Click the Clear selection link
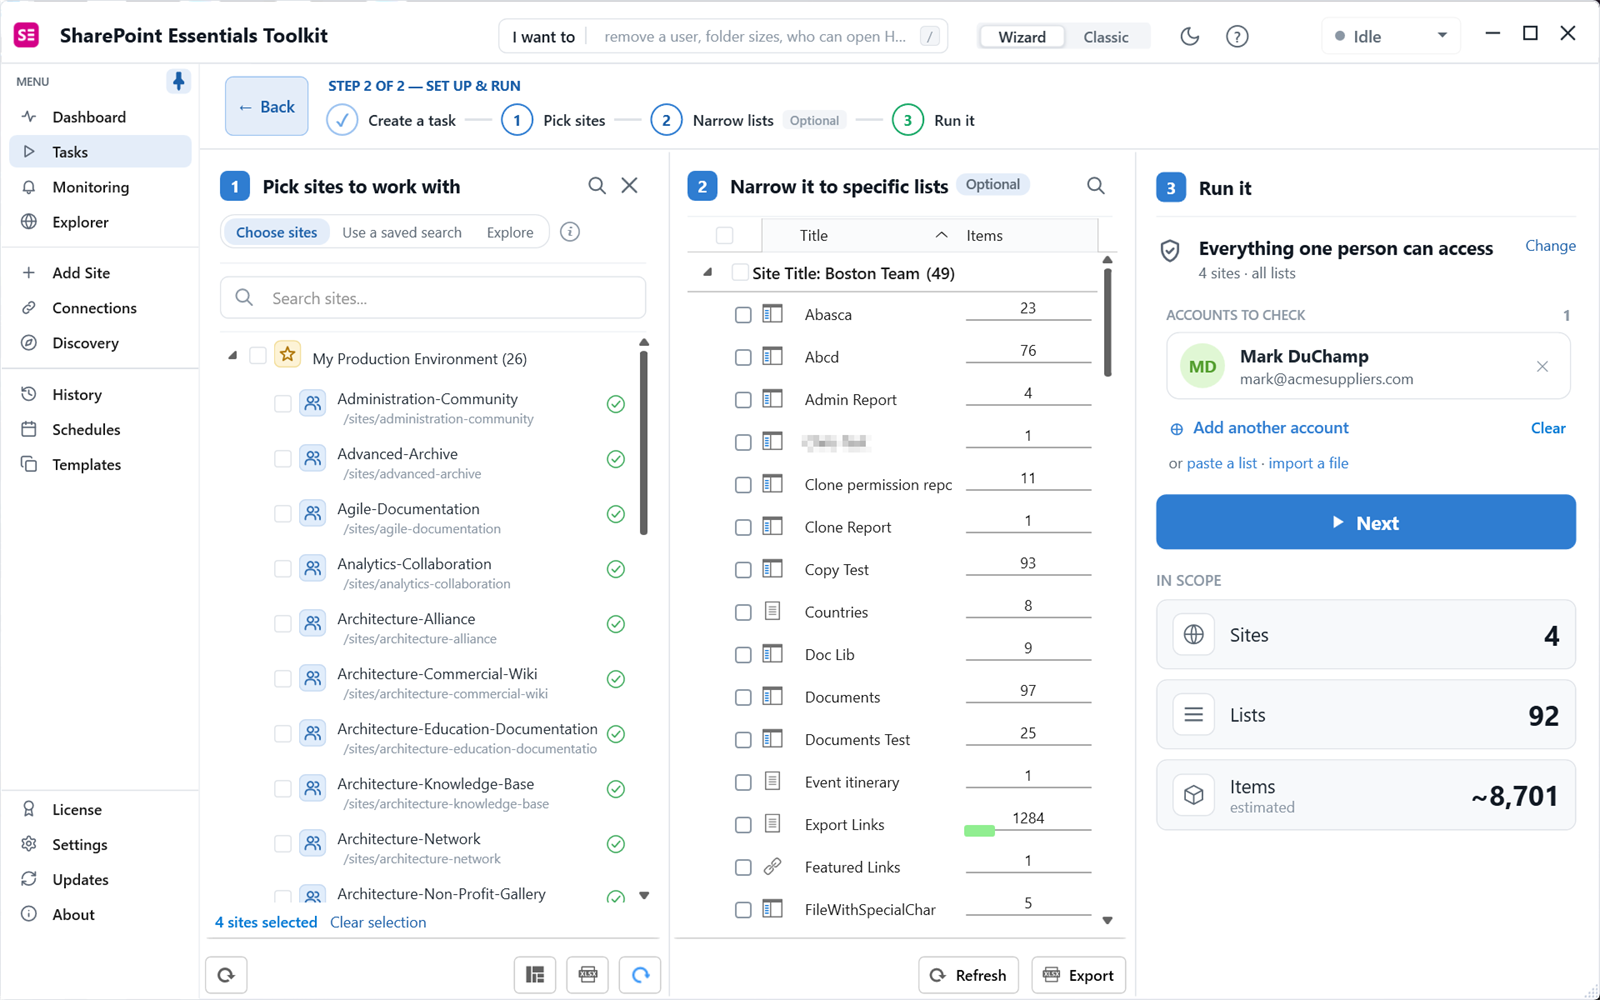This screenshot has height=1000, width=1600. click(x=378, y=922)
